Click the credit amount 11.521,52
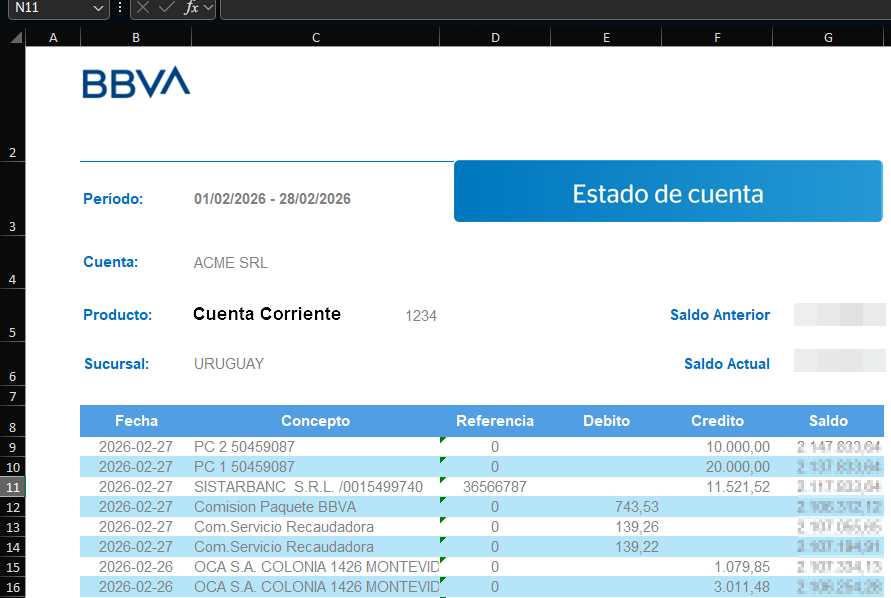This screenshot has width=891, height=598. 738,487
